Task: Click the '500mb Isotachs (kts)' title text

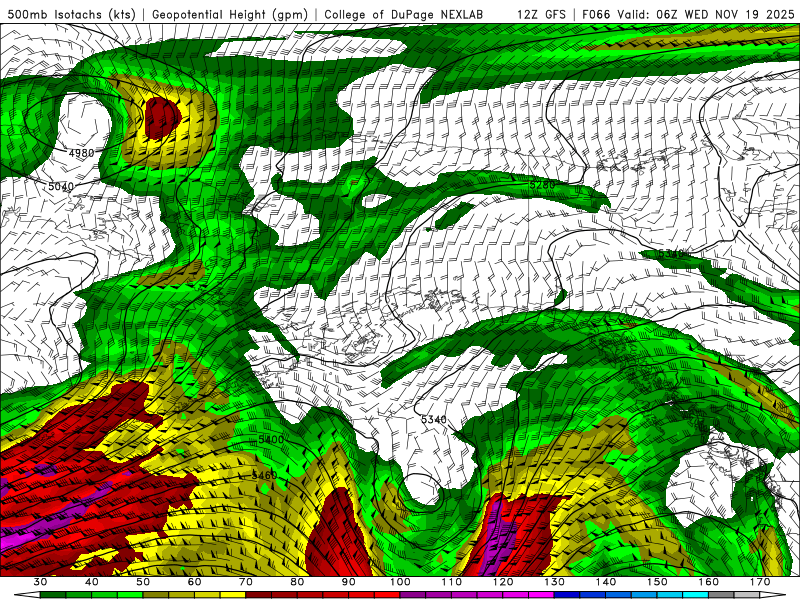Action: [x=72, y=14]
